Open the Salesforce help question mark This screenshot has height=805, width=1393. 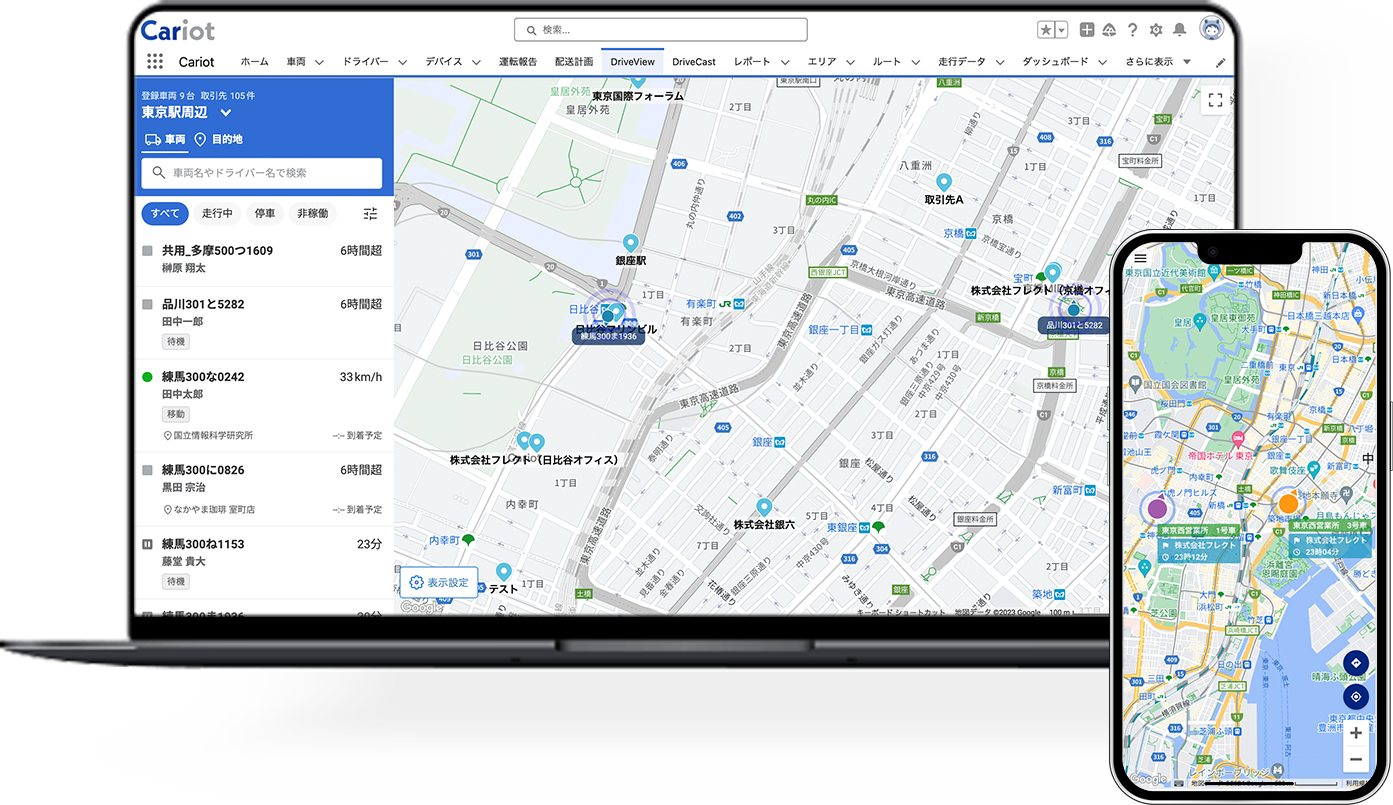coord(1132,30)
